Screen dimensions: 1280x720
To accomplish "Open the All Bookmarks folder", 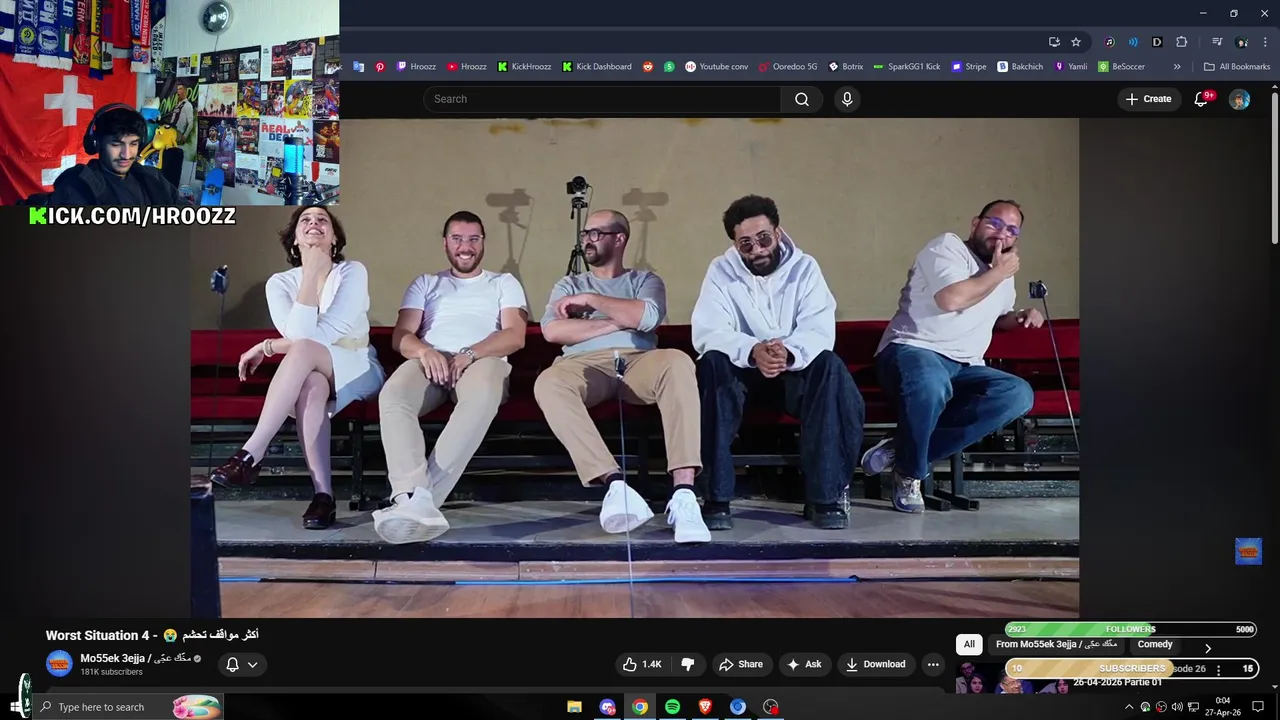I will (1237, 67).
